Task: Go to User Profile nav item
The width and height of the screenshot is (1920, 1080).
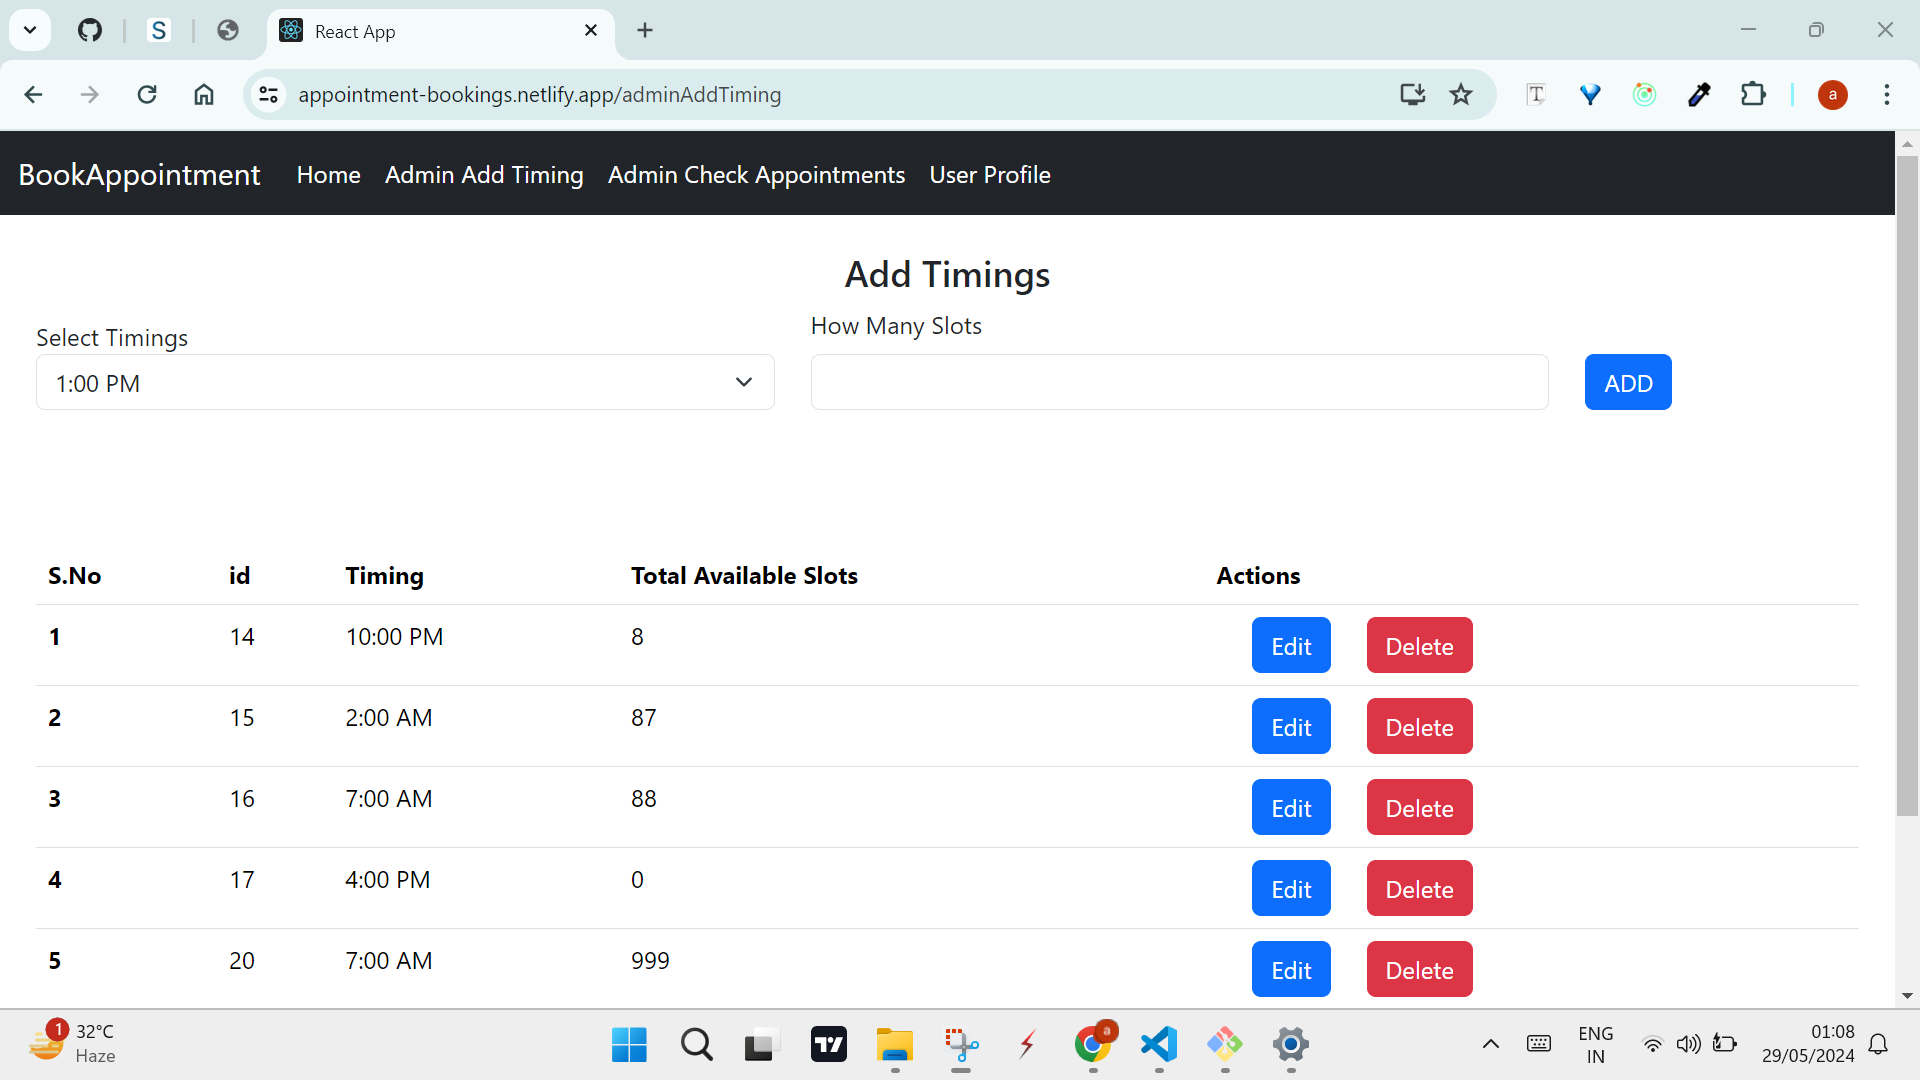Action: tap(989, 174)
